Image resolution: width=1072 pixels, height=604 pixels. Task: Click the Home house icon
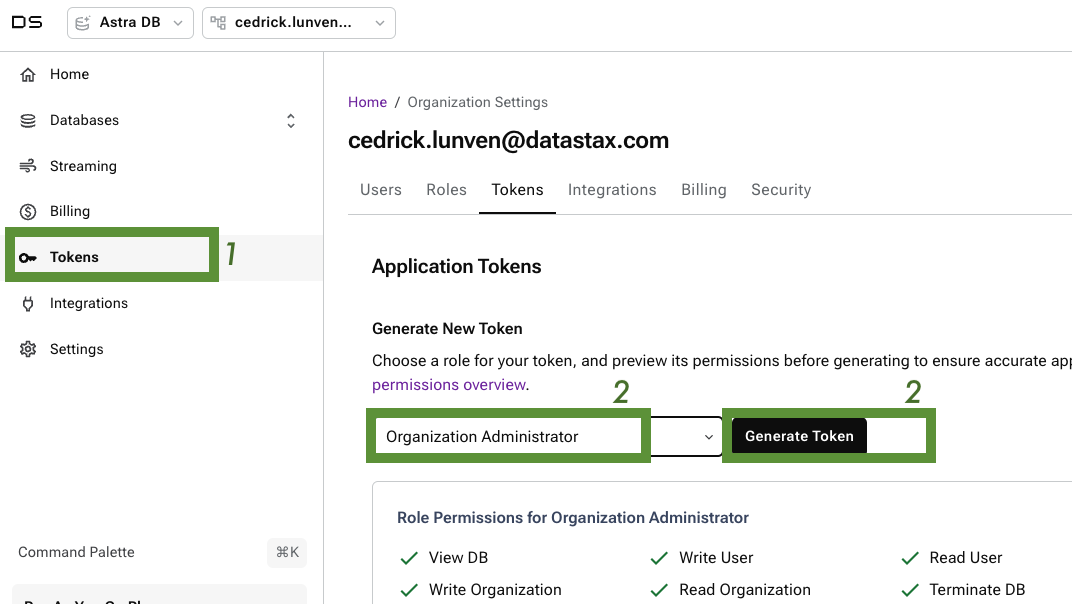coord(28,75)
